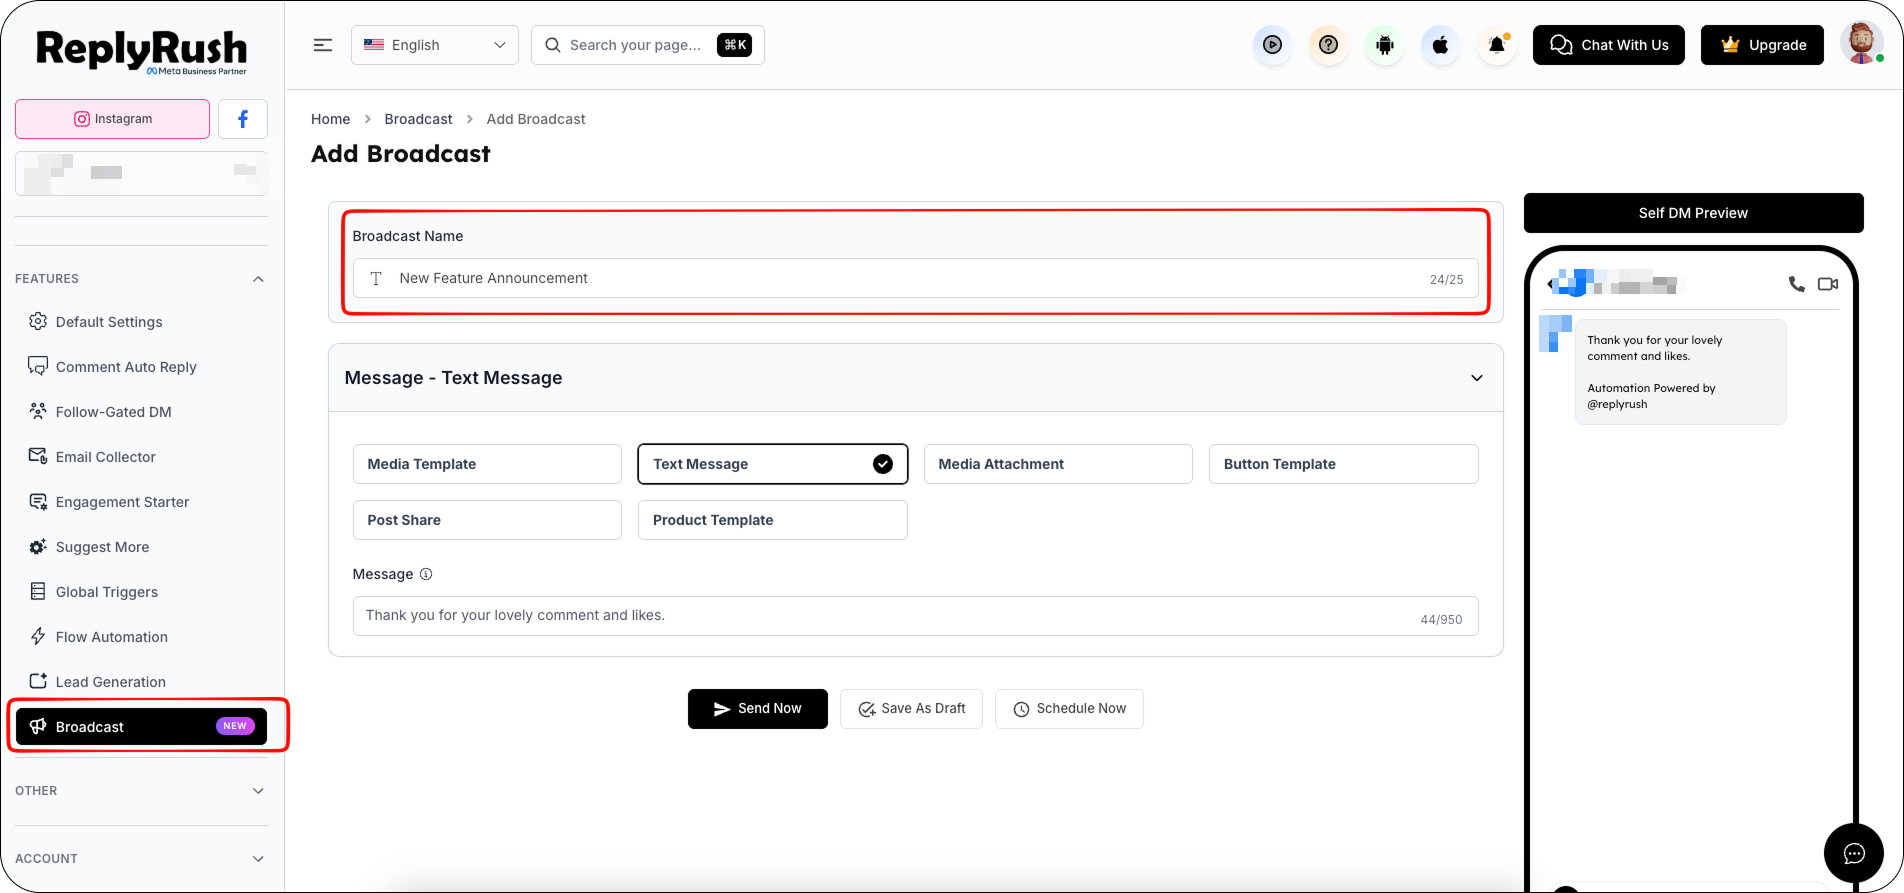
Task: Collapse the FEATURES sidebar section
Action: tap(259, 279)
